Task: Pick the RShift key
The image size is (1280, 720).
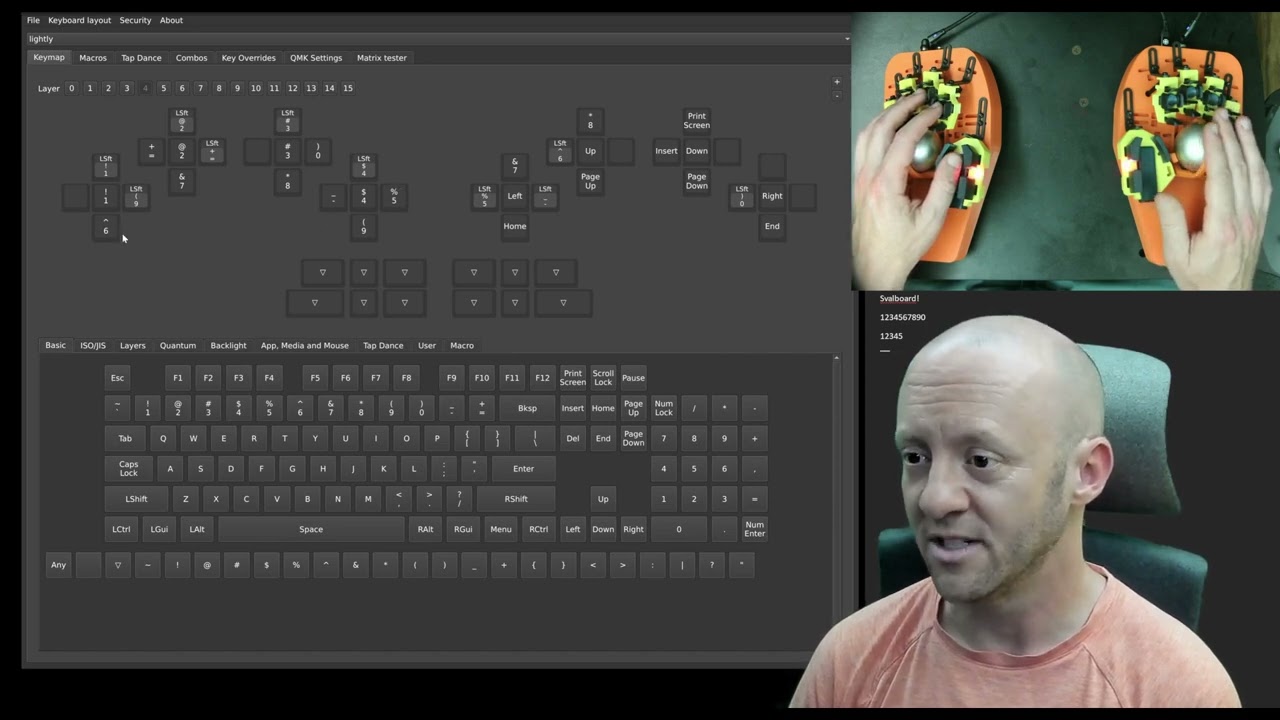Action: click(516, 499)
